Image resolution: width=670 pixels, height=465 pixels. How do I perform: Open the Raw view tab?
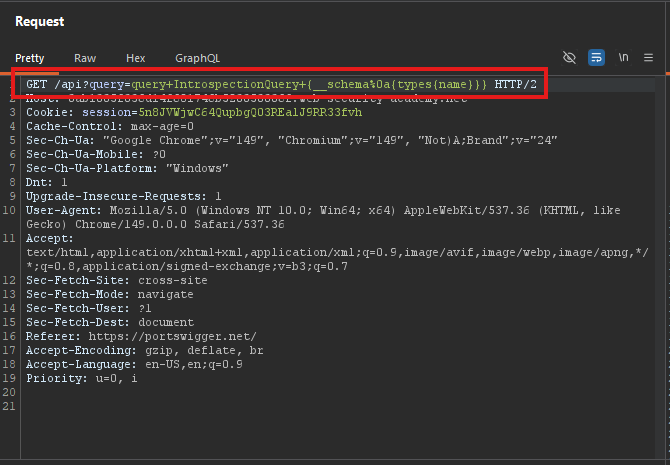(85, 58)
